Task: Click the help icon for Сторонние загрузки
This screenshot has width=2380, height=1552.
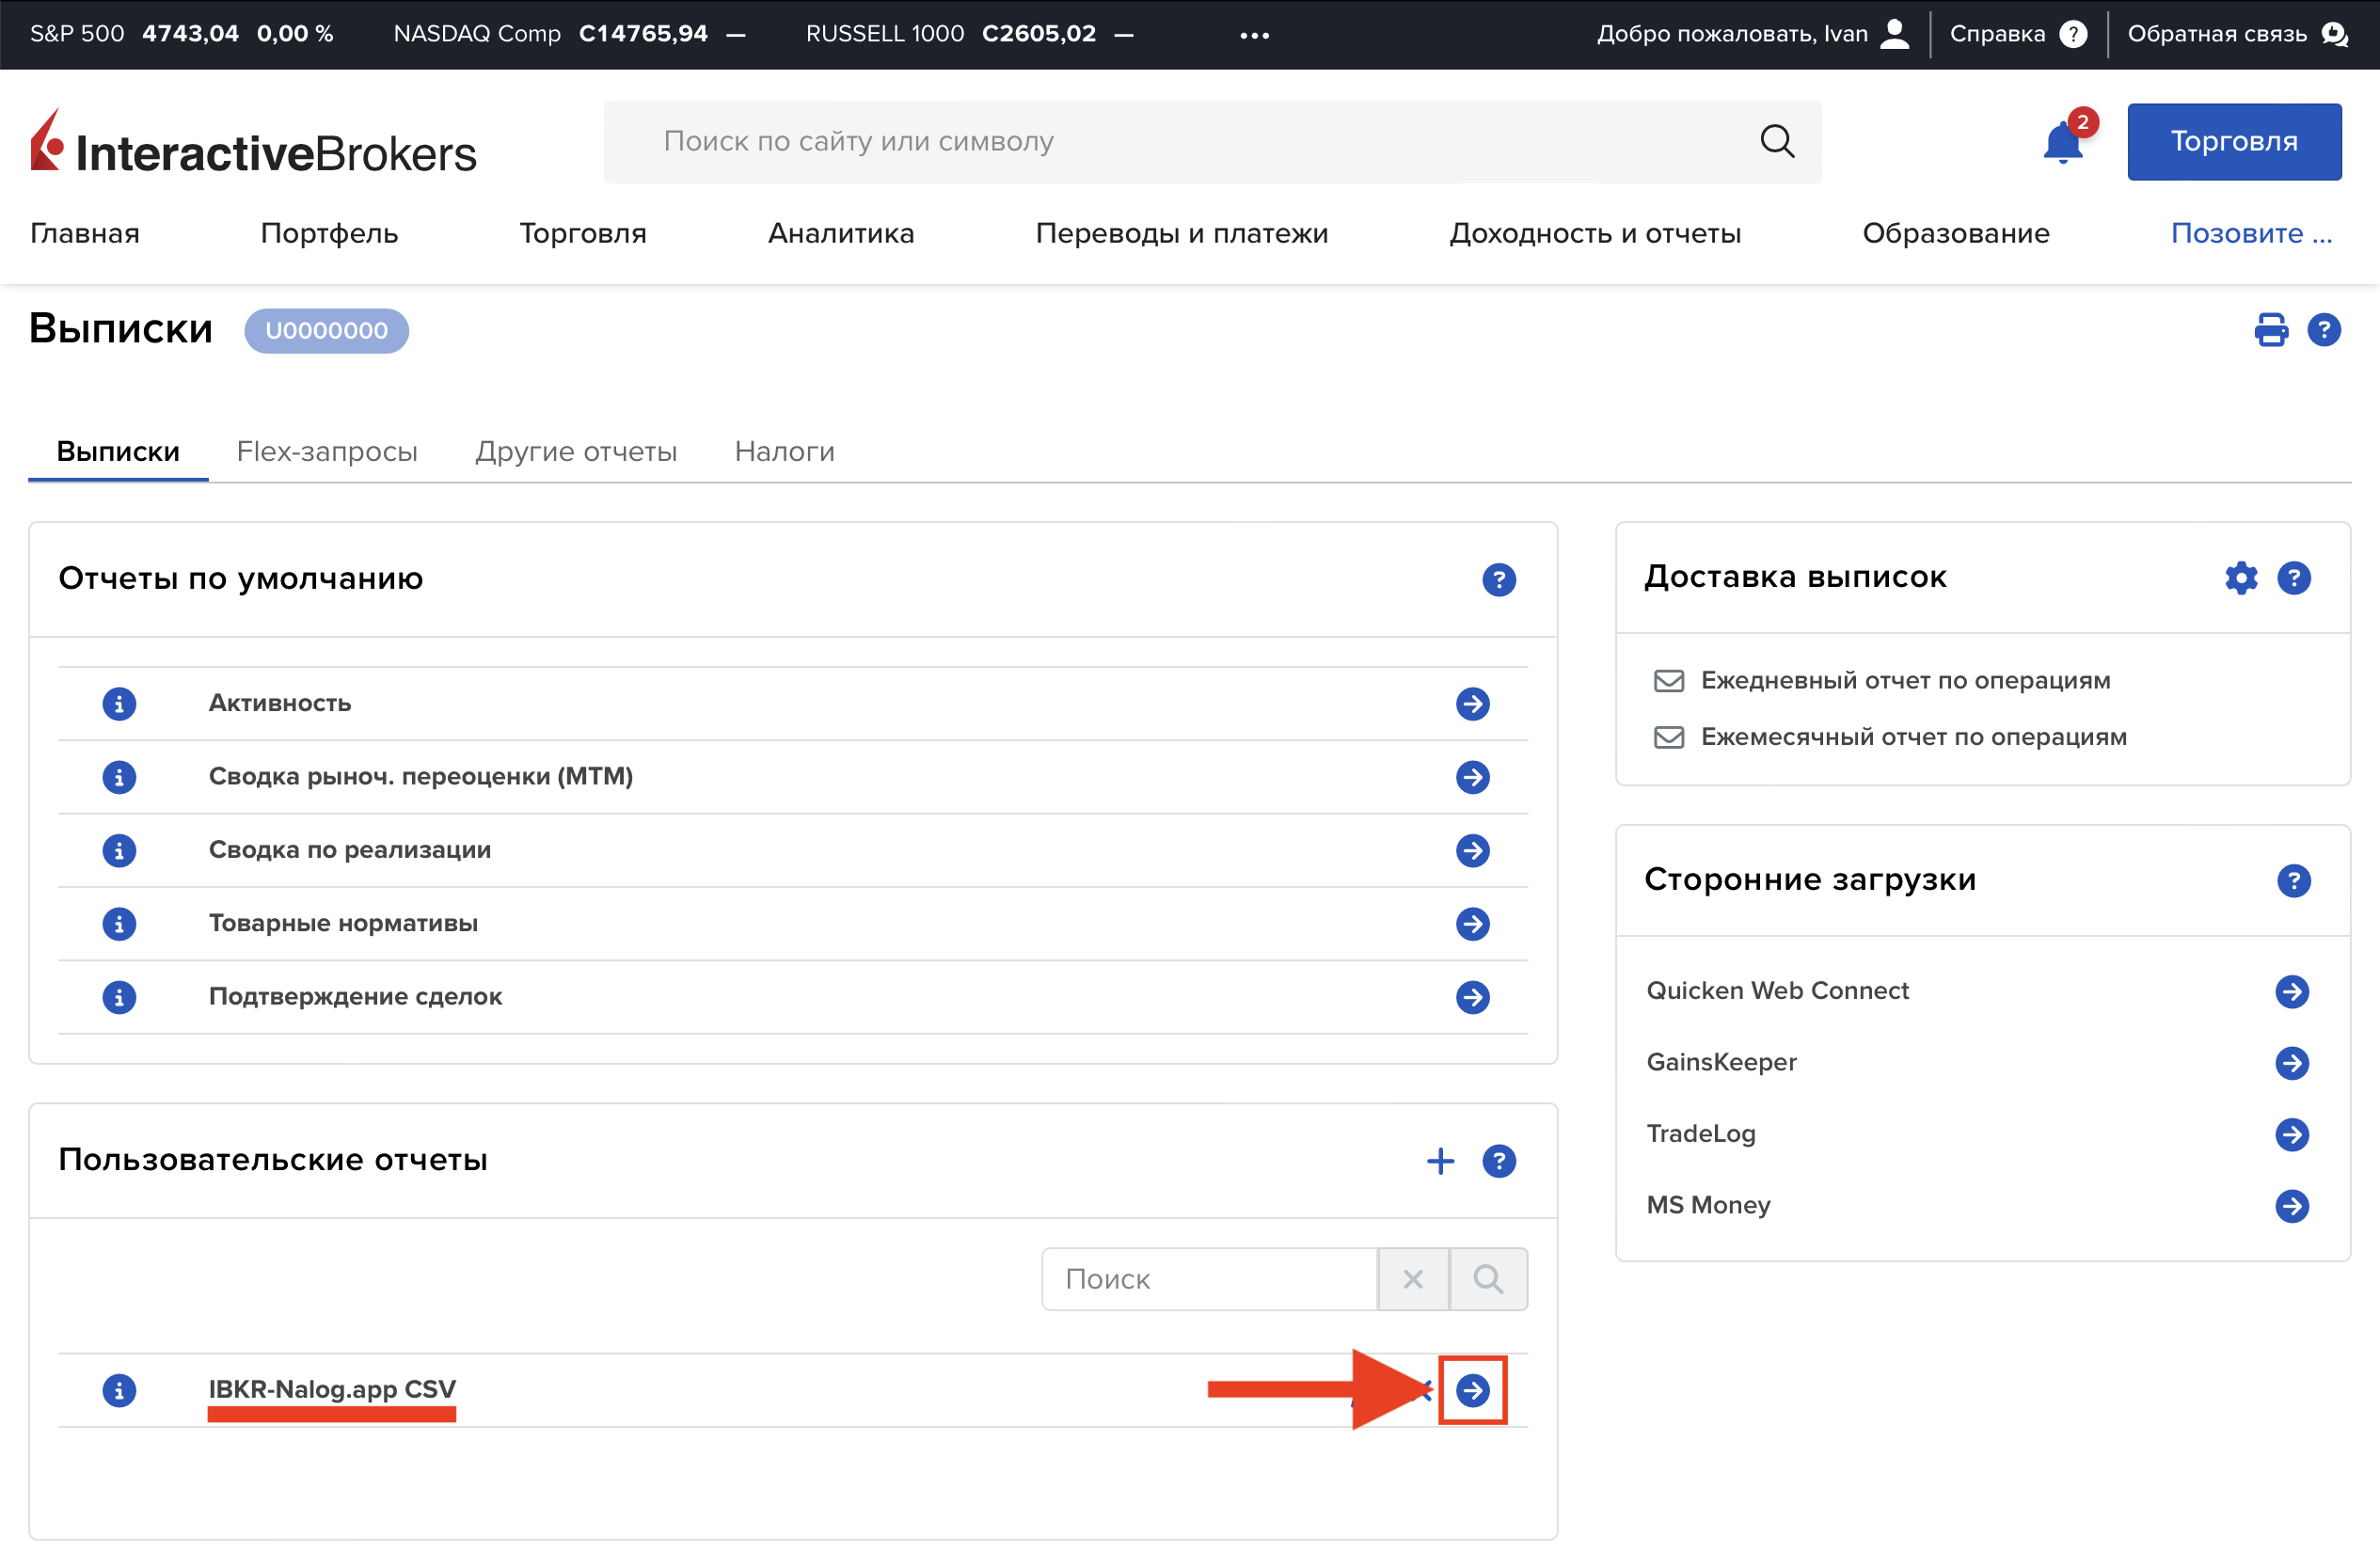Action: 2293,881
